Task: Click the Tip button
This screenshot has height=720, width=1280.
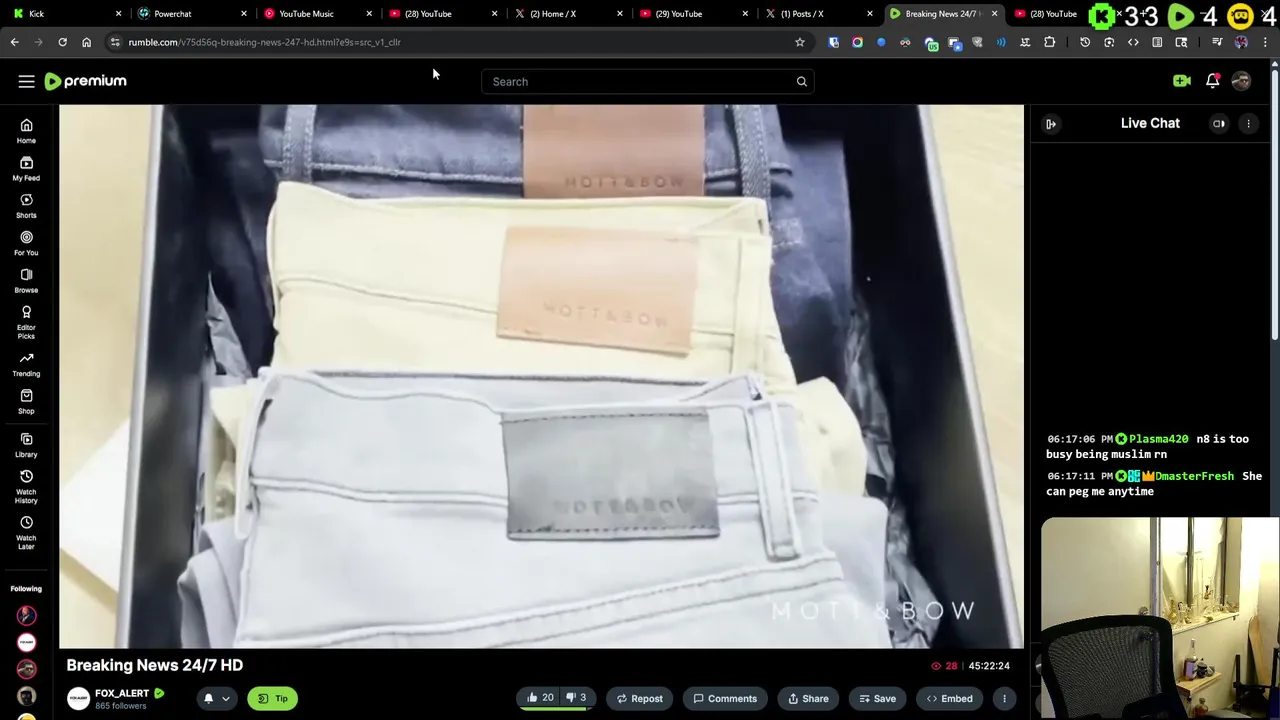Action: point(272,699)
